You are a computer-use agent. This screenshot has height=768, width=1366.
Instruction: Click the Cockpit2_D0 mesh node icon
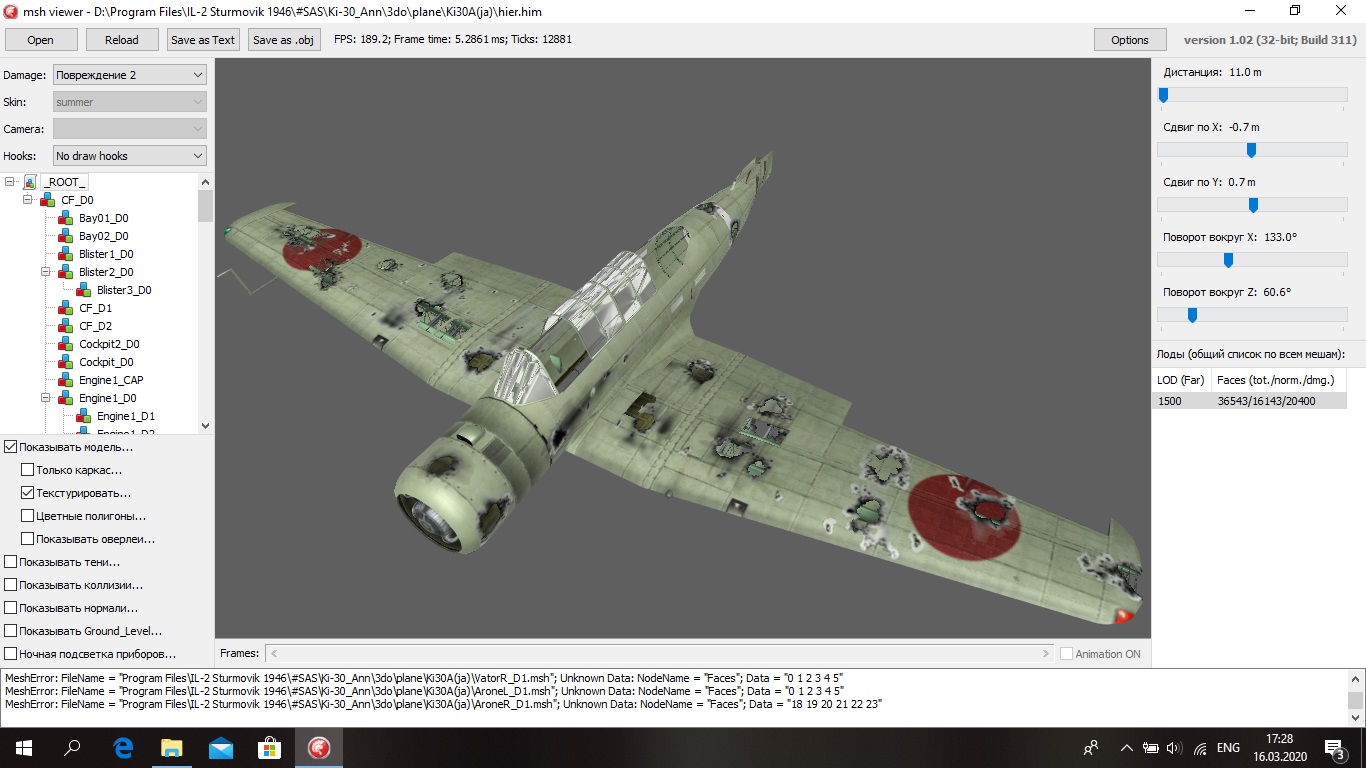(66, 344)
